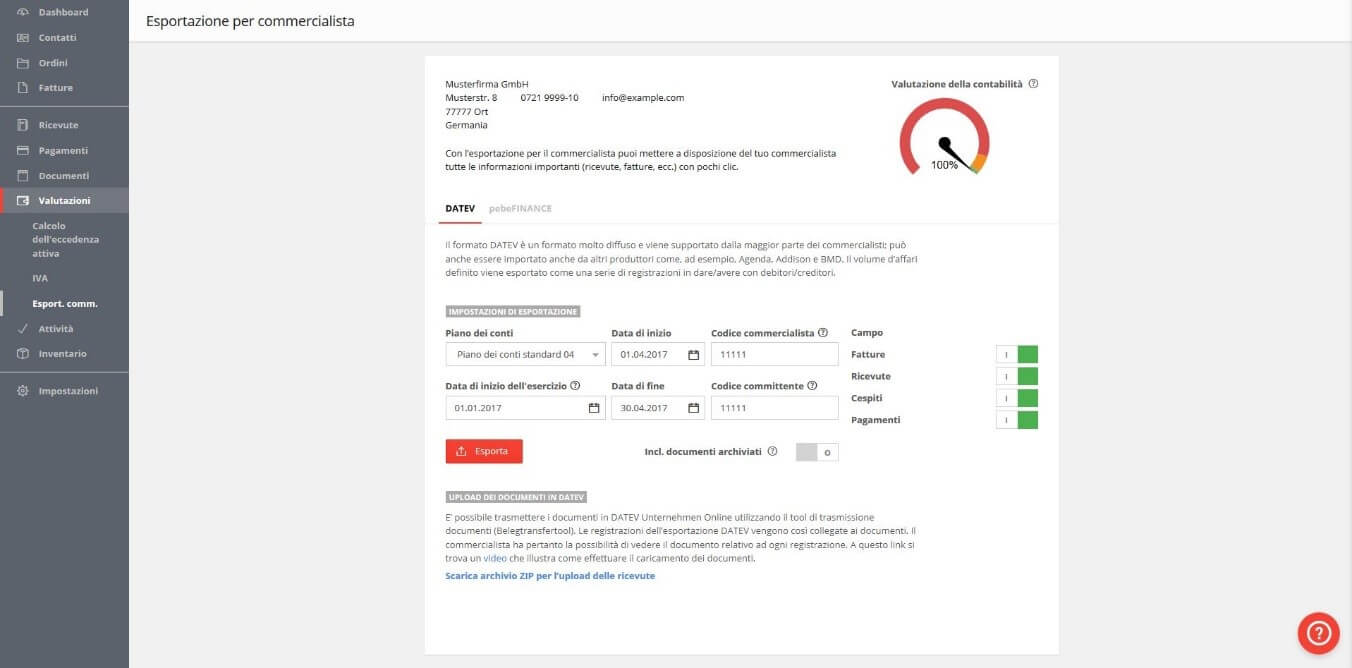Open calendar icon for Data di fine
Screen dimensions: 1352x668
694,408
